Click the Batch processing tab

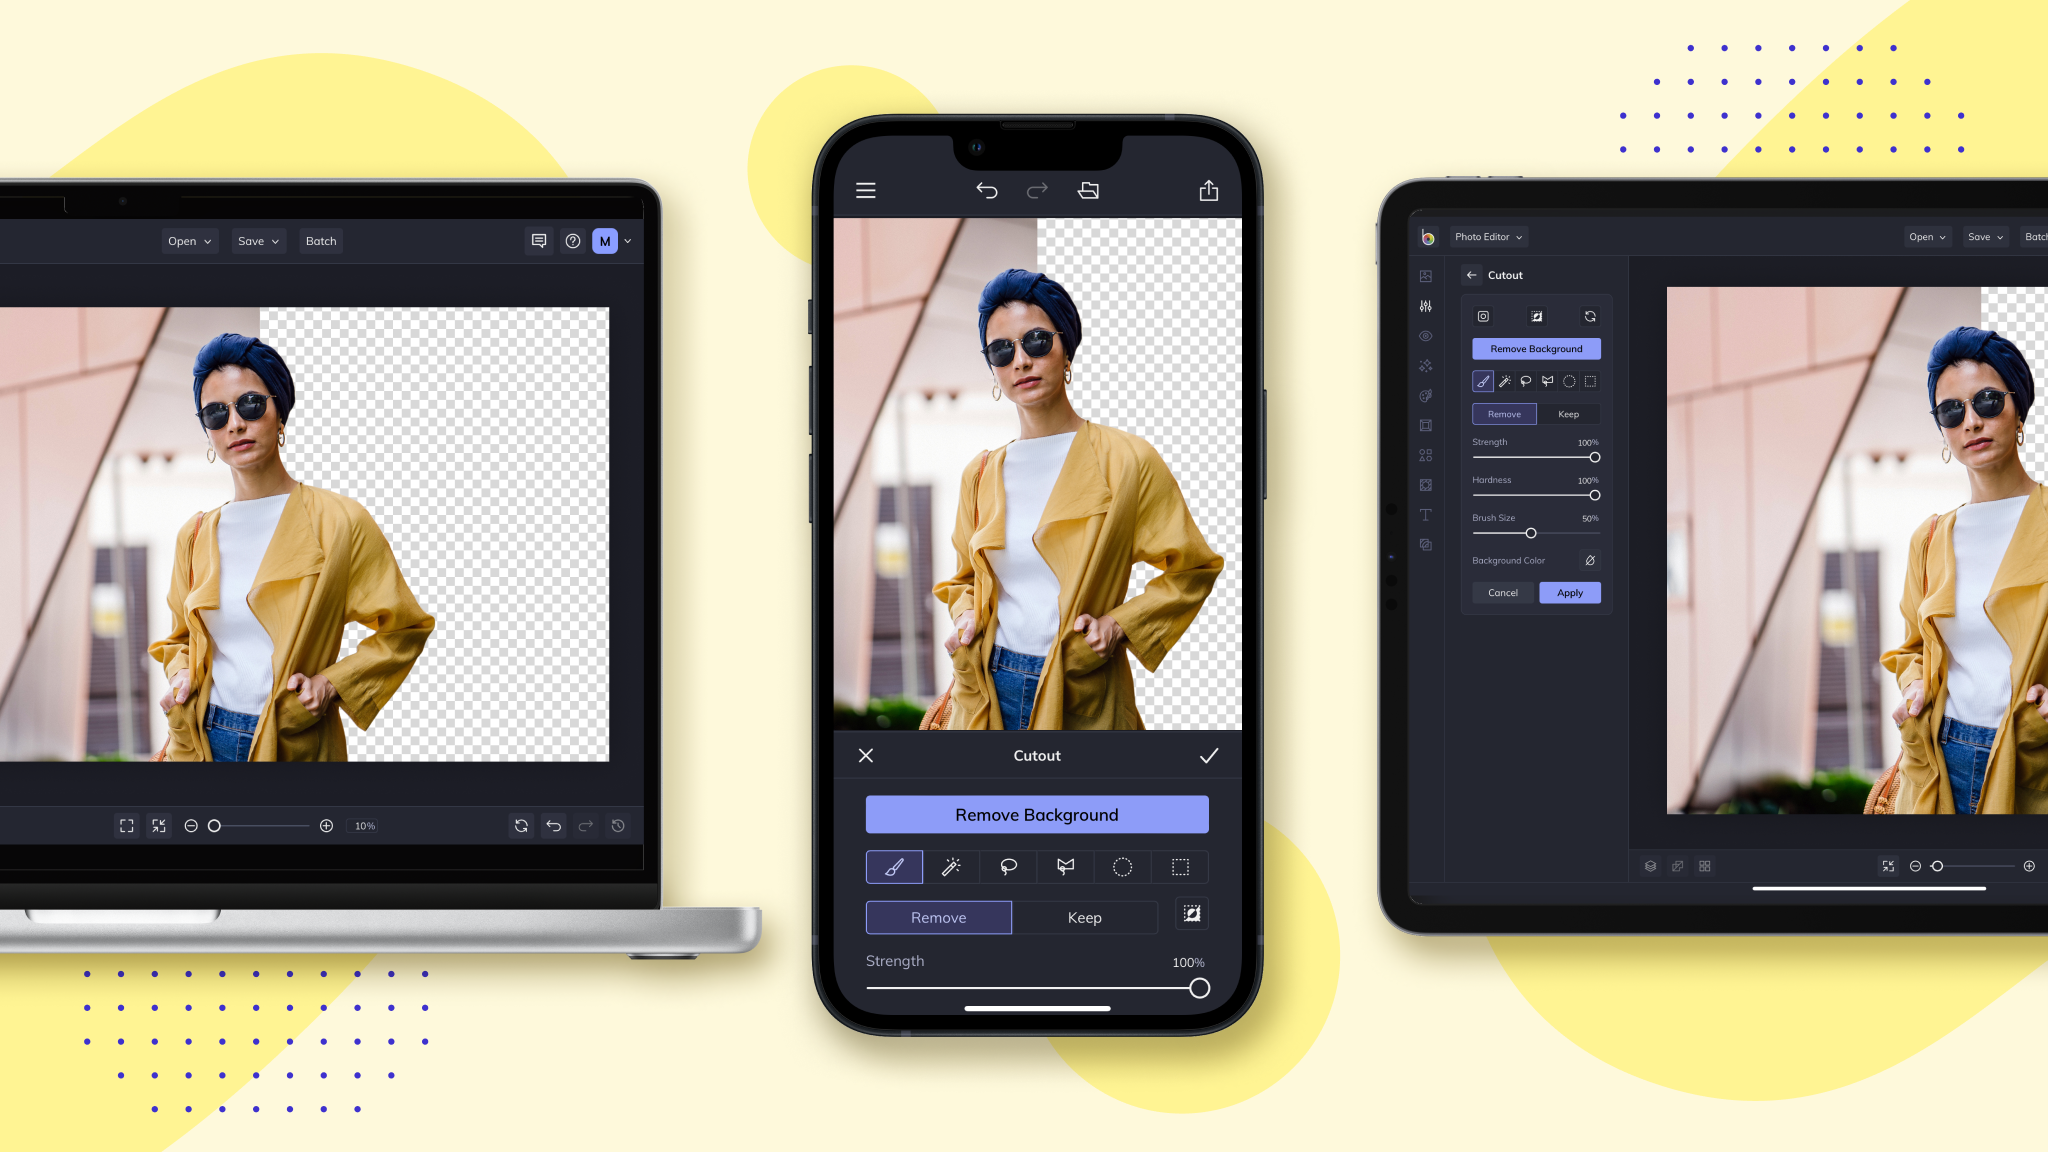click(321, 241)
